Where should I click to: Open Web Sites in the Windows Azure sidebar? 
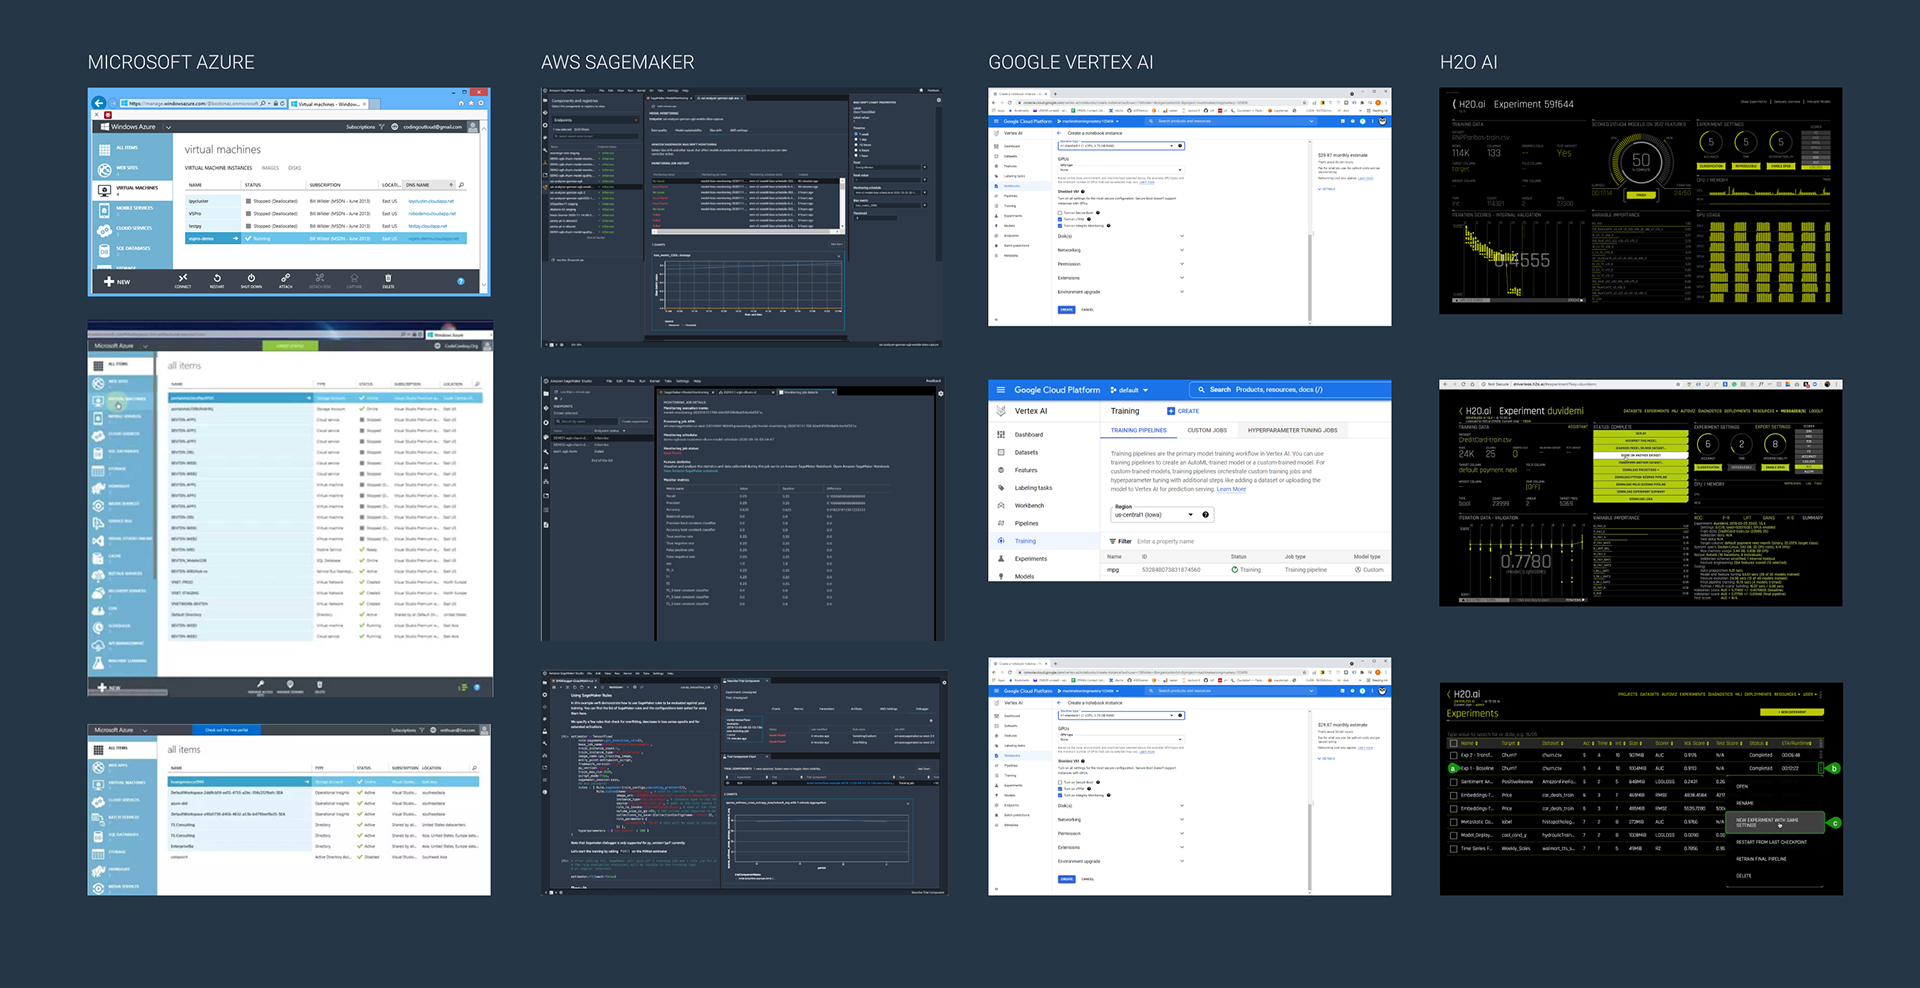tap(130, 170)
